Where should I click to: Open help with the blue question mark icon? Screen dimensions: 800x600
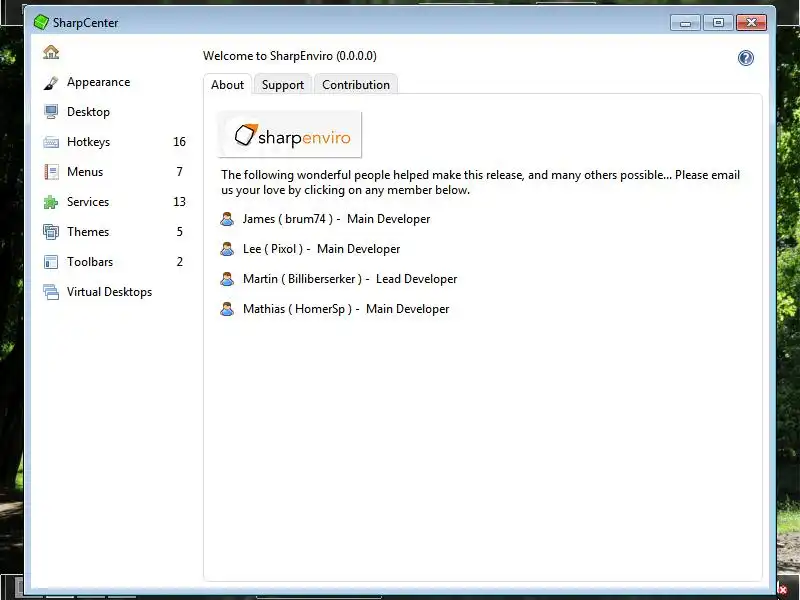pyautogui.click(x=745, y=58)
